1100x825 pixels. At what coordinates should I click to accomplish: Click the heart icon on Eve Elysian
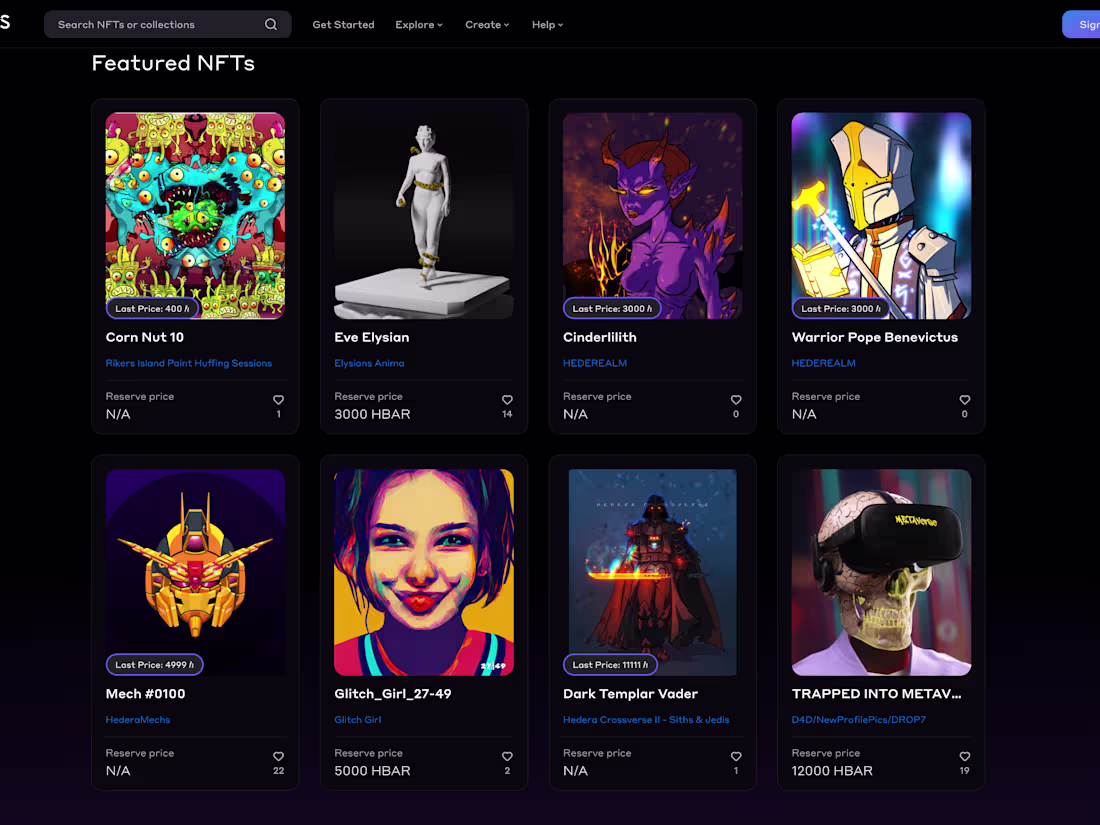pos(507,399)
